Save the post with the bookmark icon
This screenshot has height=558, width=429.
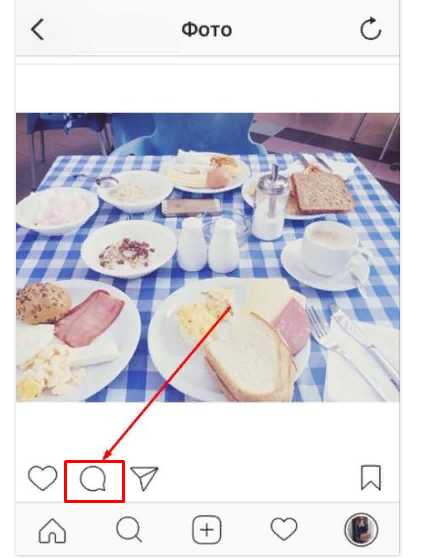click(371, 478)
